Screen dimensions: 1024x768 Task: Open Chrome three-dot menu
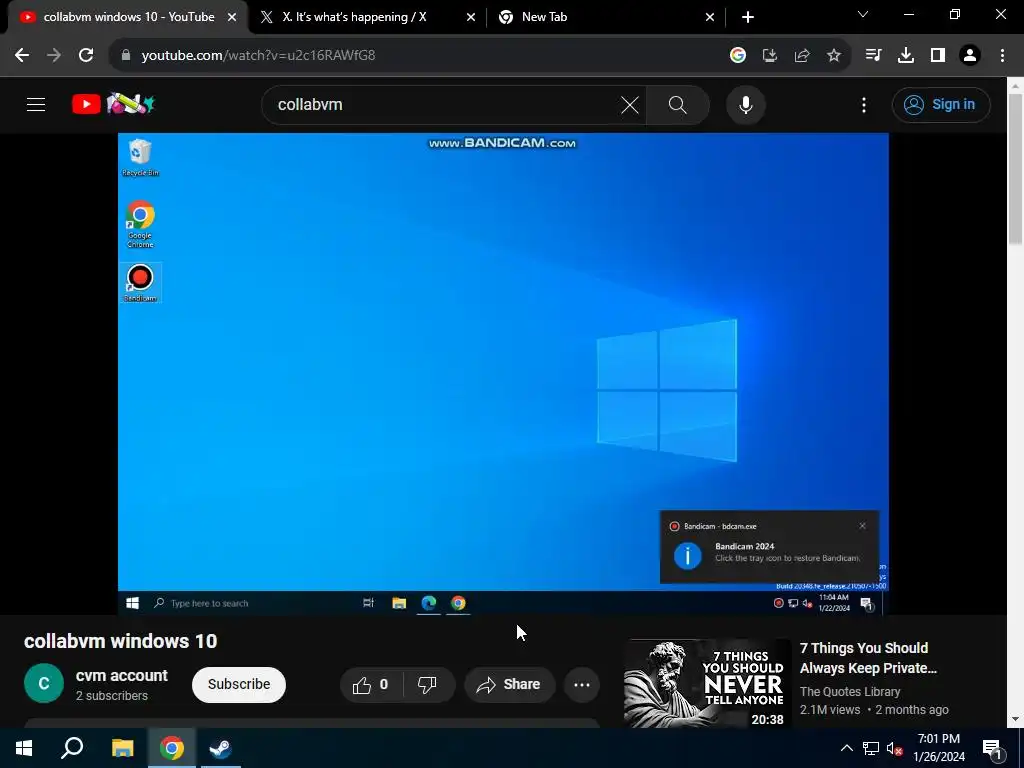pos(1002,55)
